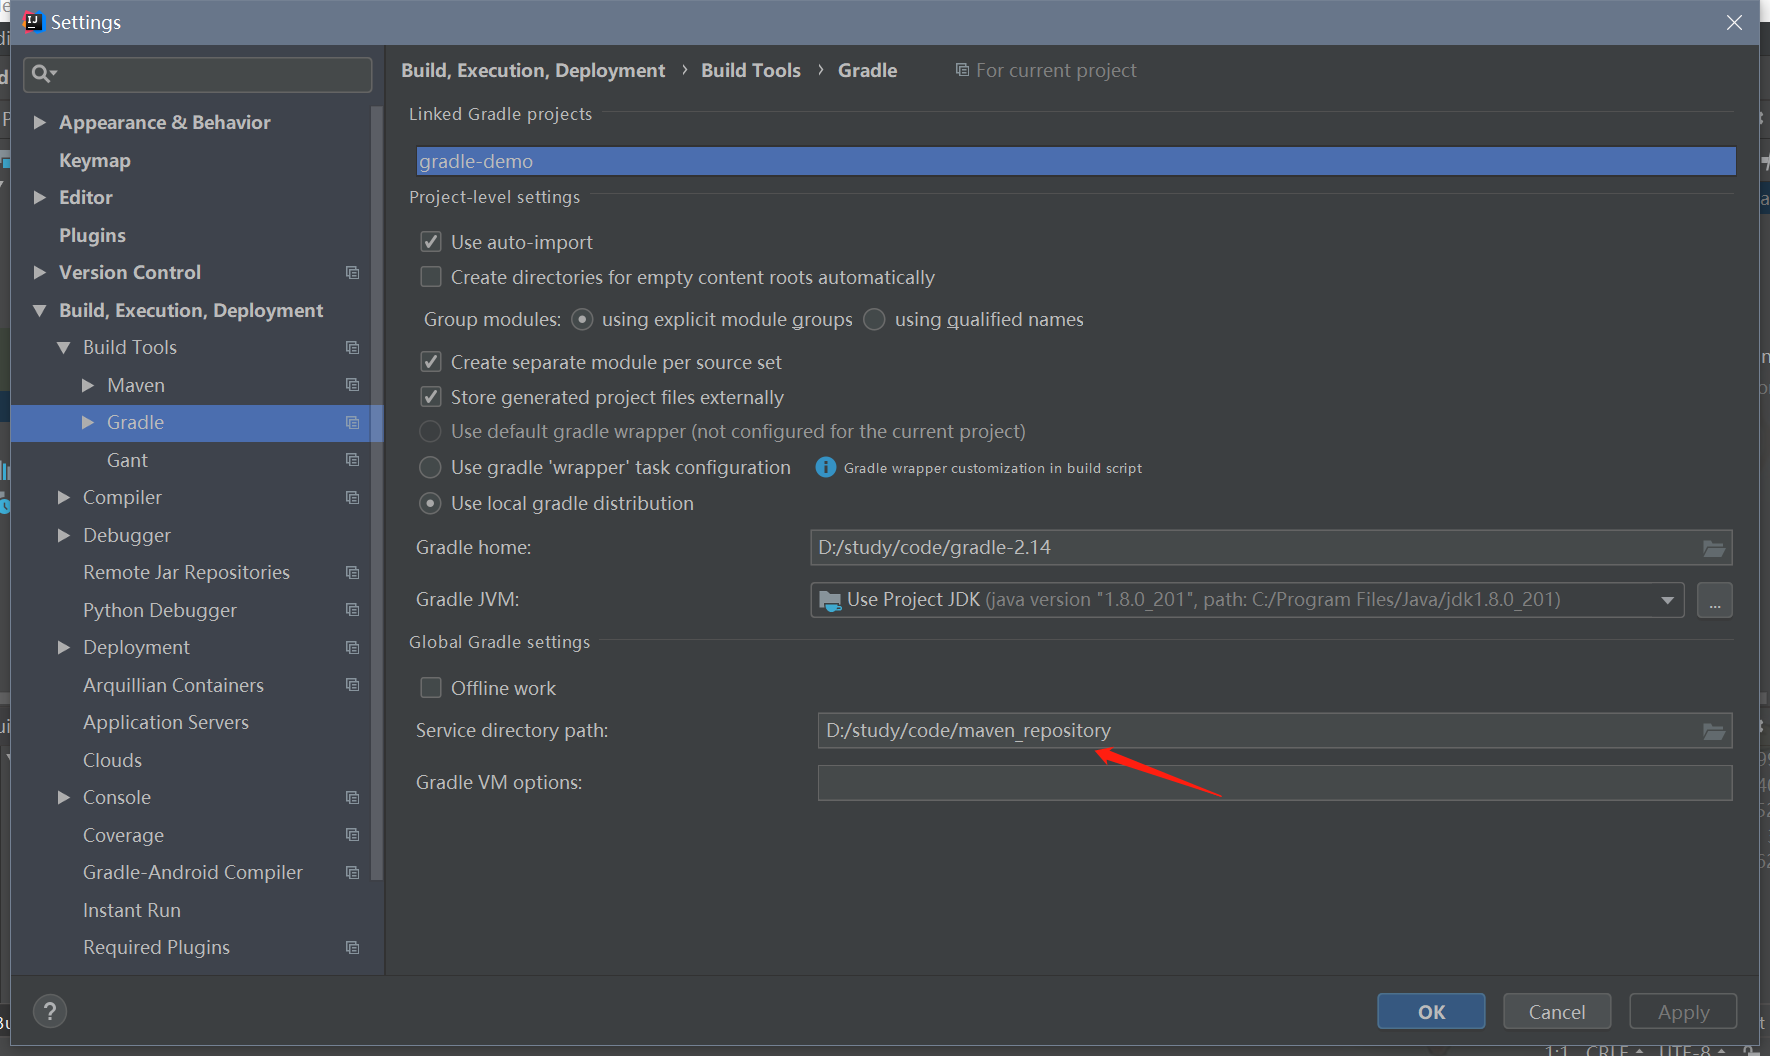Click project-level icon next to Deployment
Screen dimensions: 1770x1056
(x=352, y=647)
